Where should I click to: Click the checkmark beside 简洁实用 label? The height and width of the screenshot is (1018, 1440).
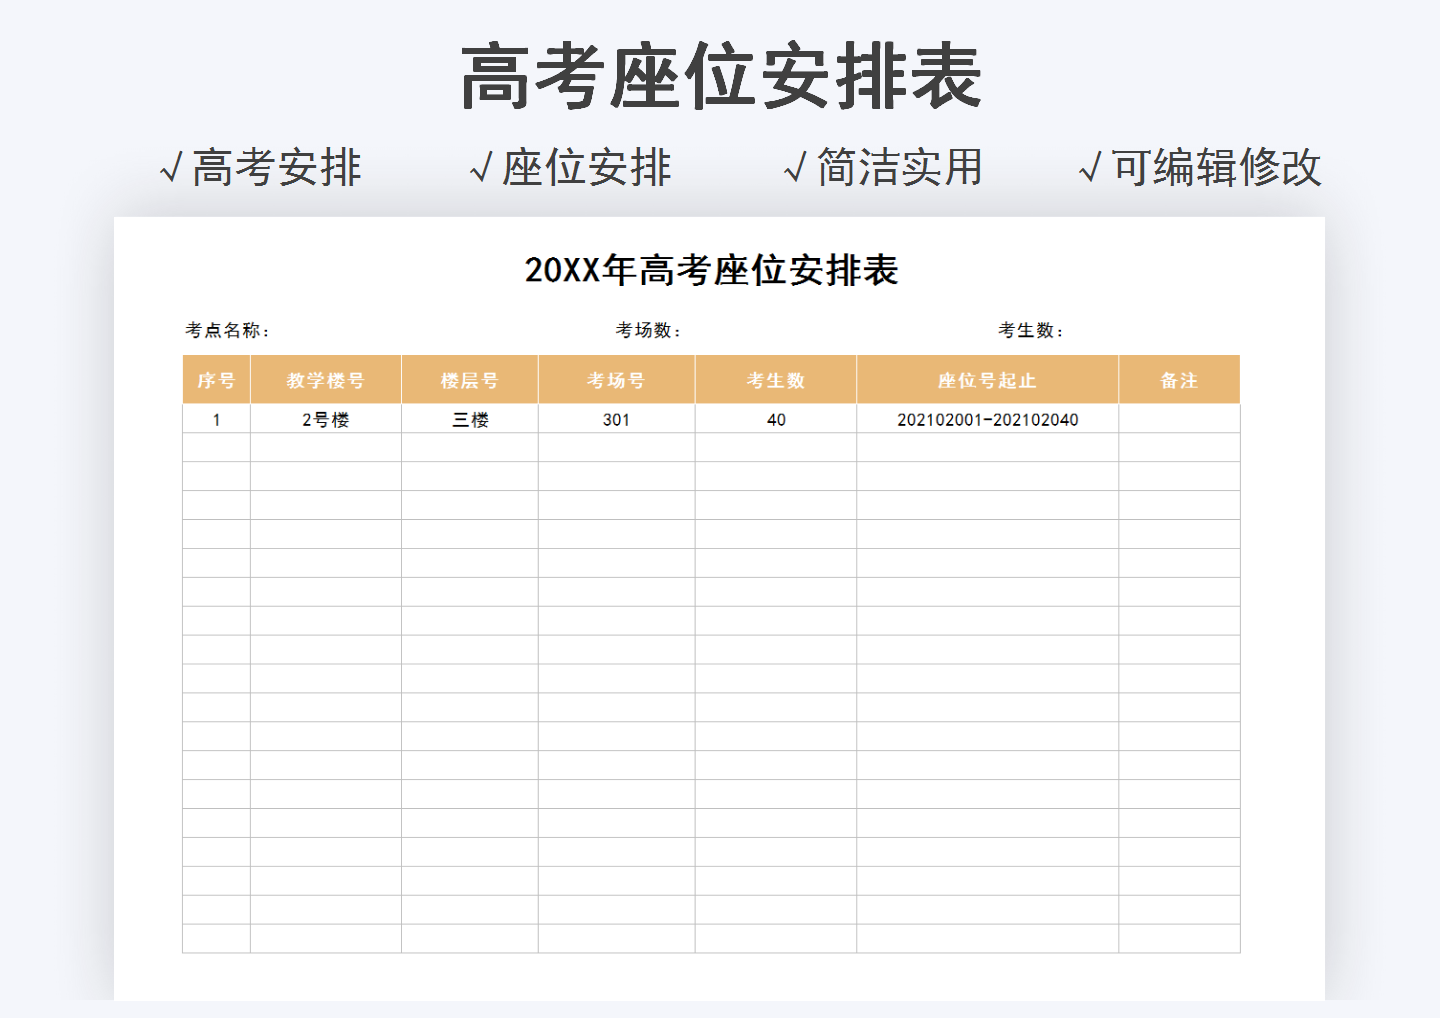point(795,168)
